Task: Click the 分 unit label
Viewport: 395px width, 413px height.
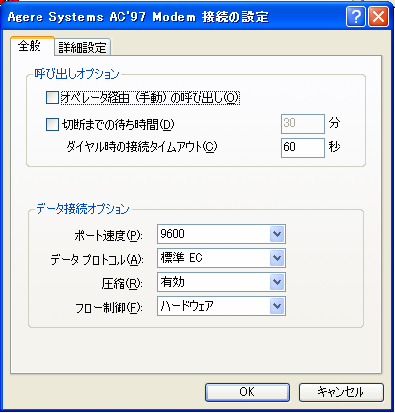Action: (x=334, y=123)
